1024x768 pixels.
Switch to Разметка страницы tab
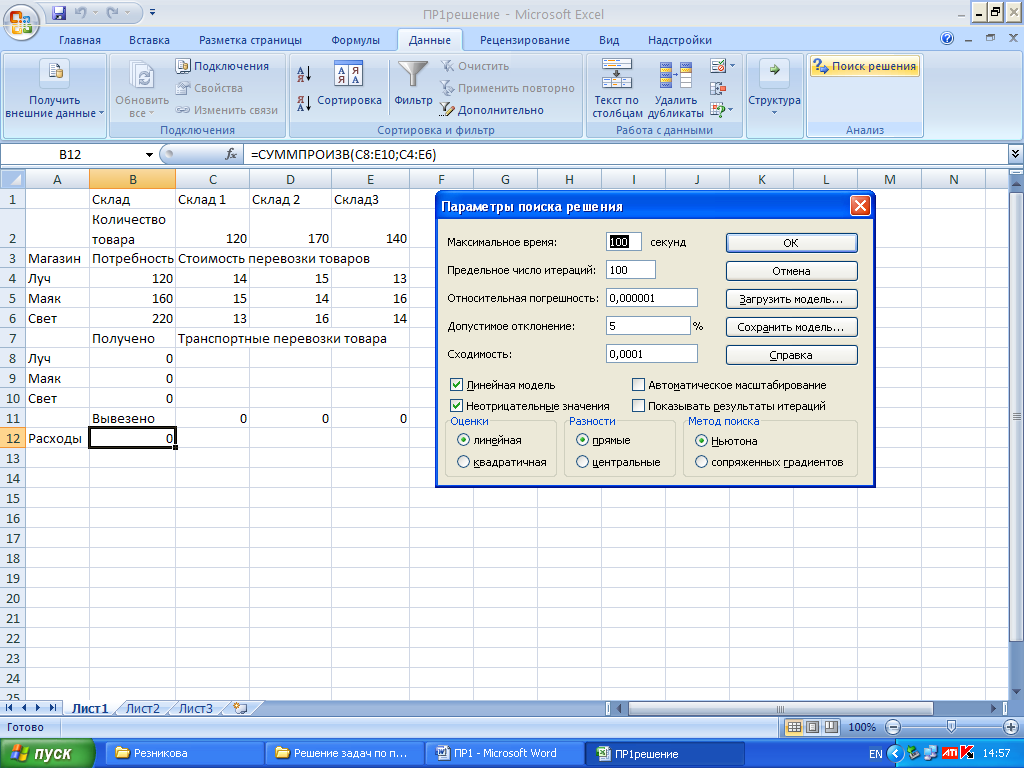point(250,40)
